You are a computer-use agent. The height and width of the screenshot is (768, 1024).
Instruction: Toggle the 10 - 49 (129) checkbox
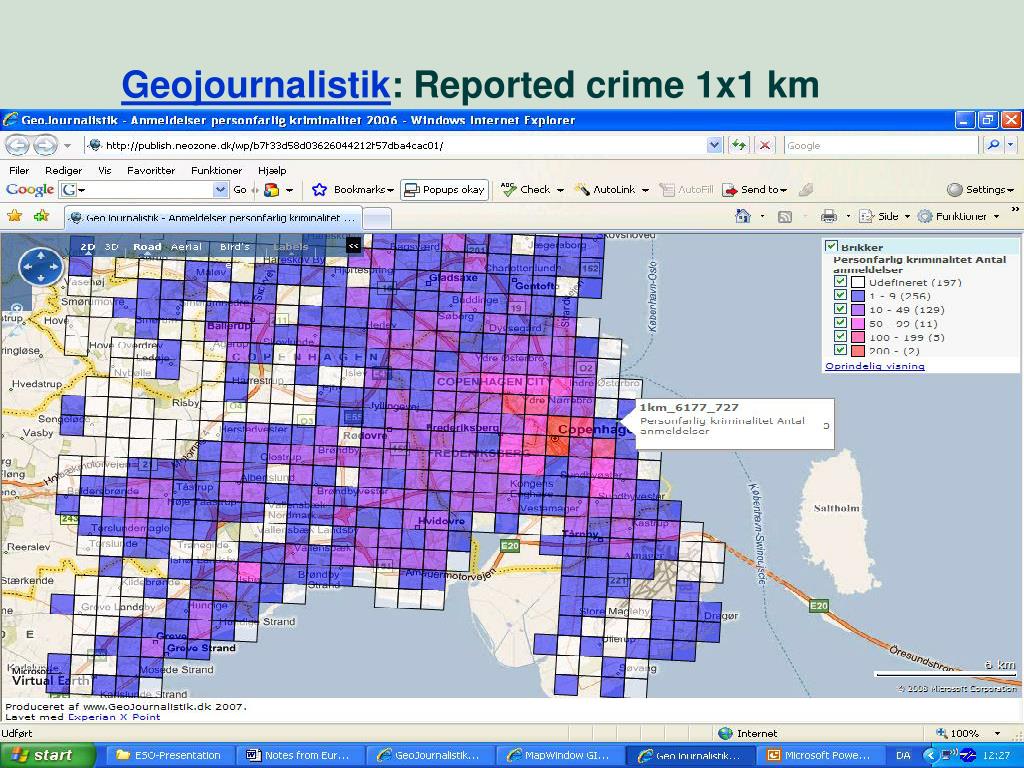point(840,310)
